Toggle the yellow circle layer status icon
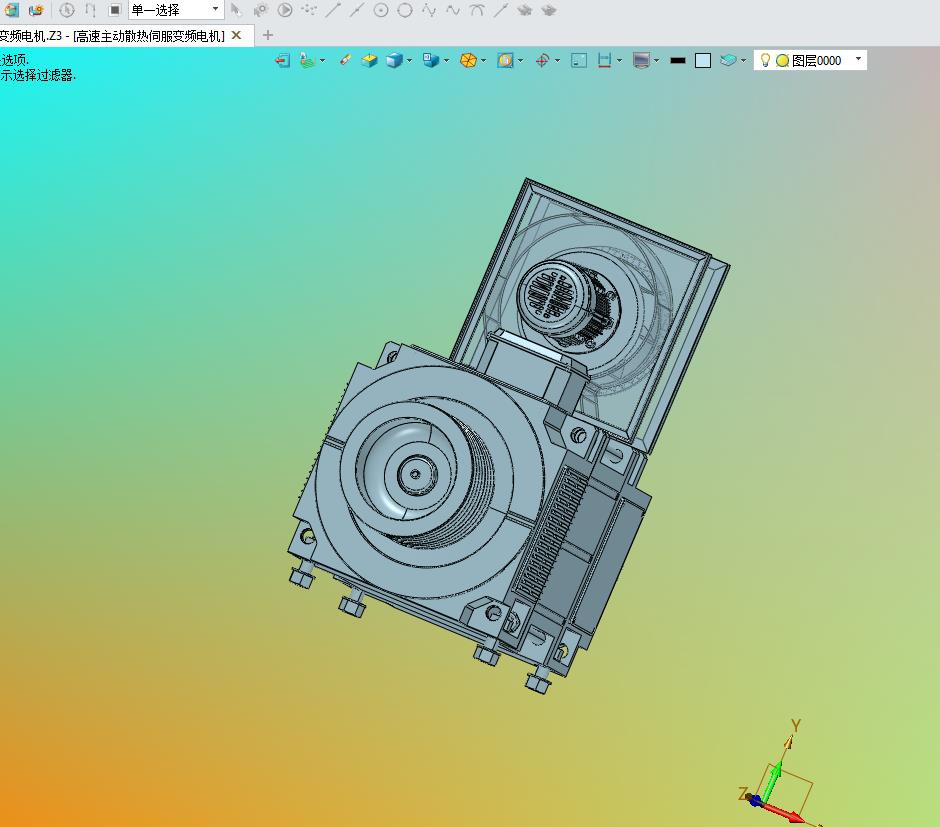Viewport: 940px width, 827px height. click(x=782, y=61)
